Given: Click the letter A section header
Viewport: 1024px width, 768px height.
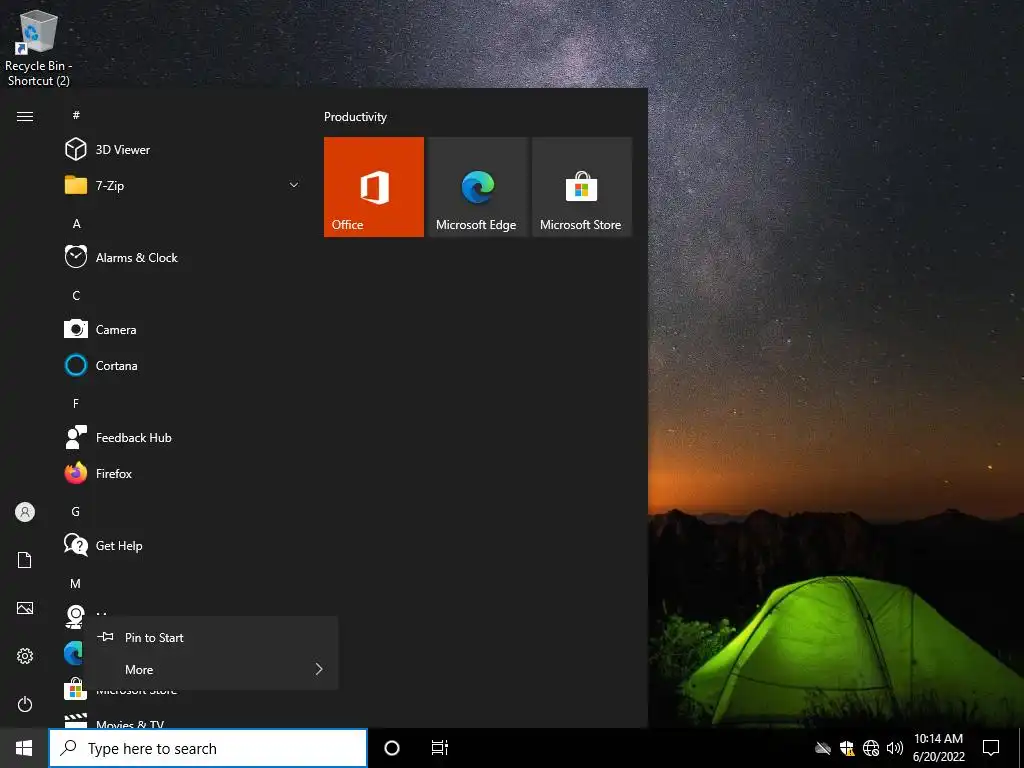Looking at the screenshot, I should (x=76, y=224).
